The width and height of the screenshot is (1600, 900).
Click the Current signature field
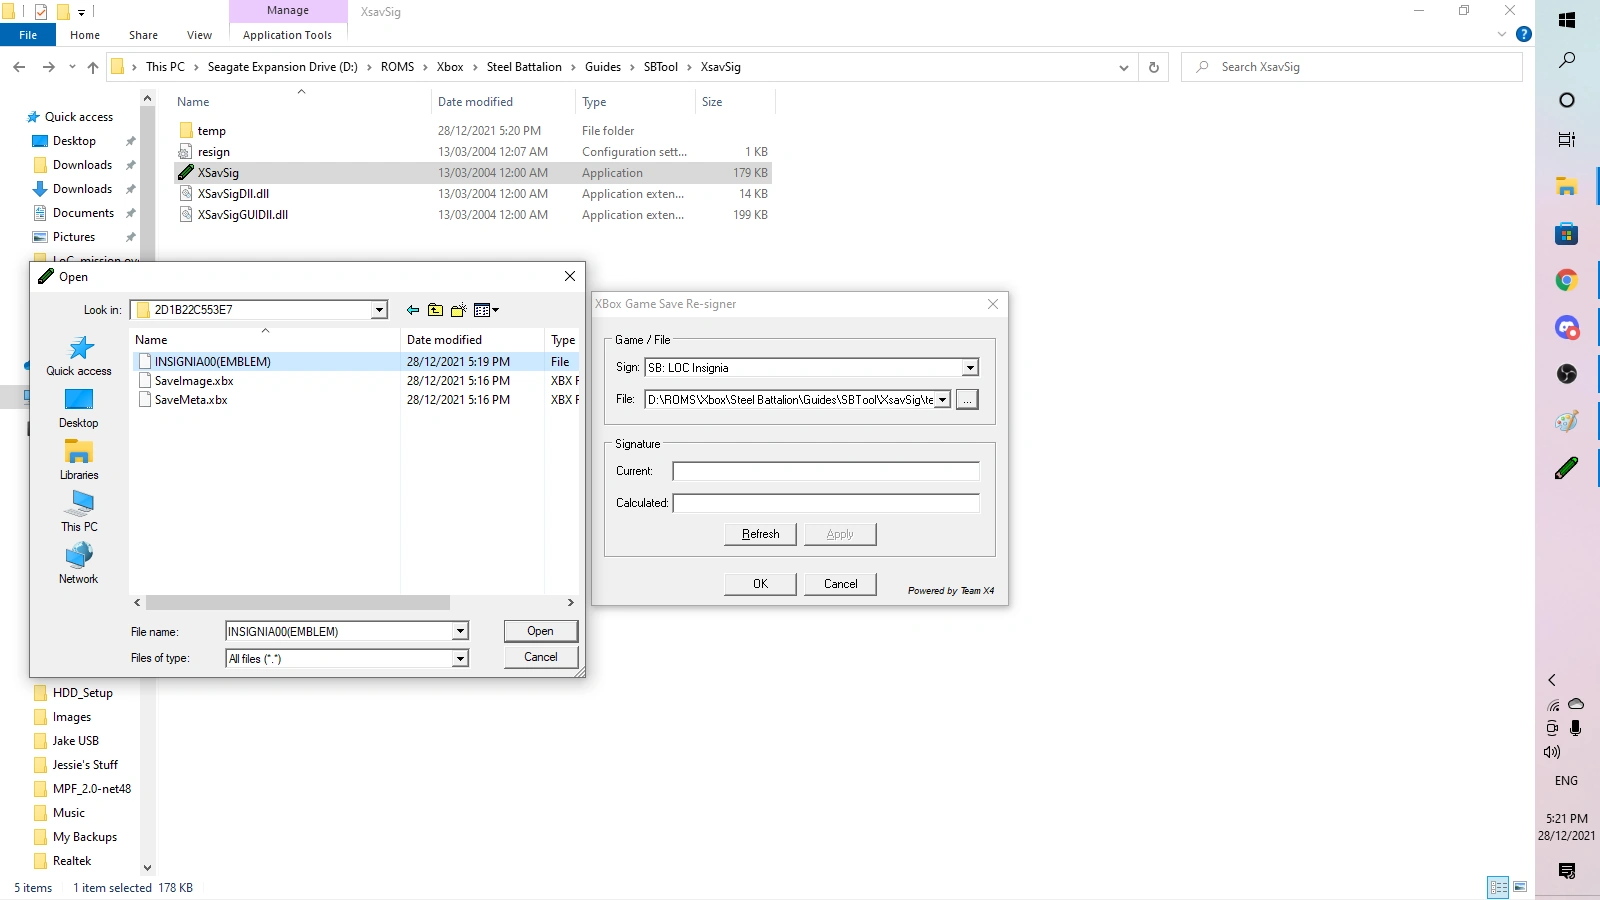826,471
